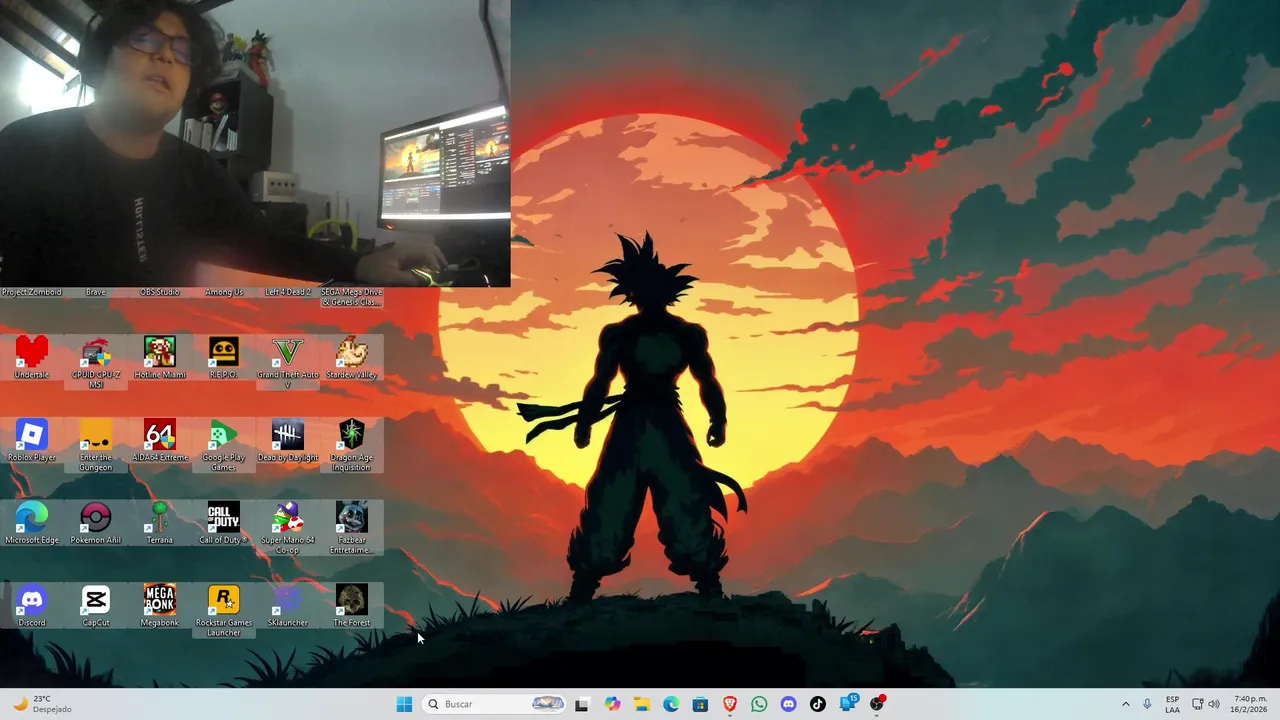Select the SKlauncher desktop icon
Image resolution: width=1280 pixels, height=720 pixels.
(x=288, y=607)
